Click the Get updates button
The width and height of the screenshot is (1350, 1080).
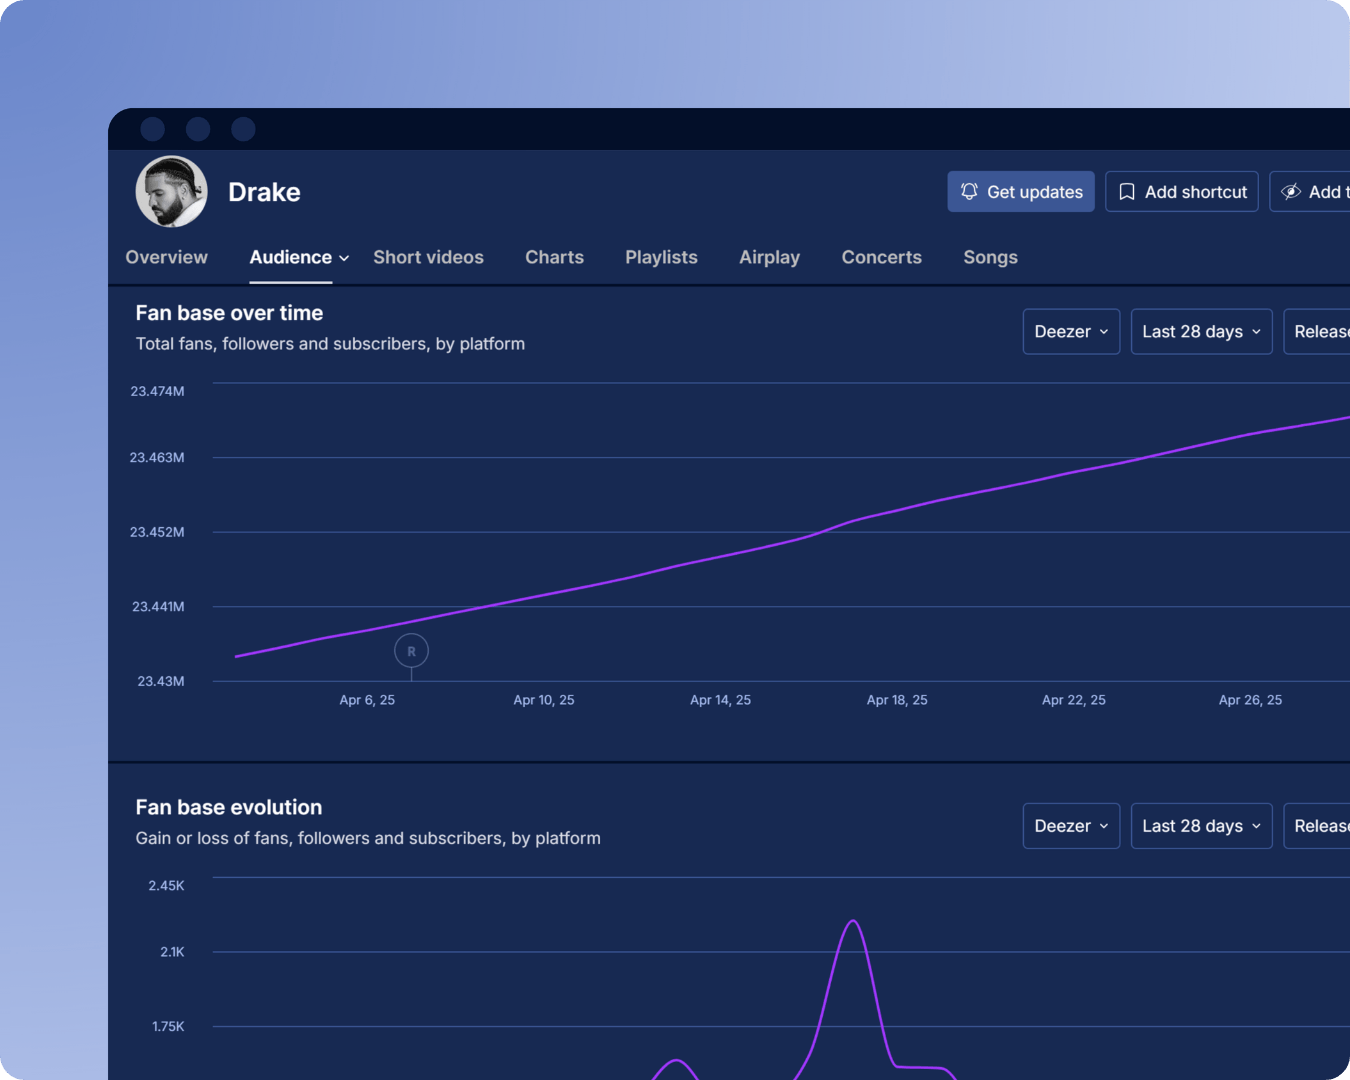pos(1021,191)
